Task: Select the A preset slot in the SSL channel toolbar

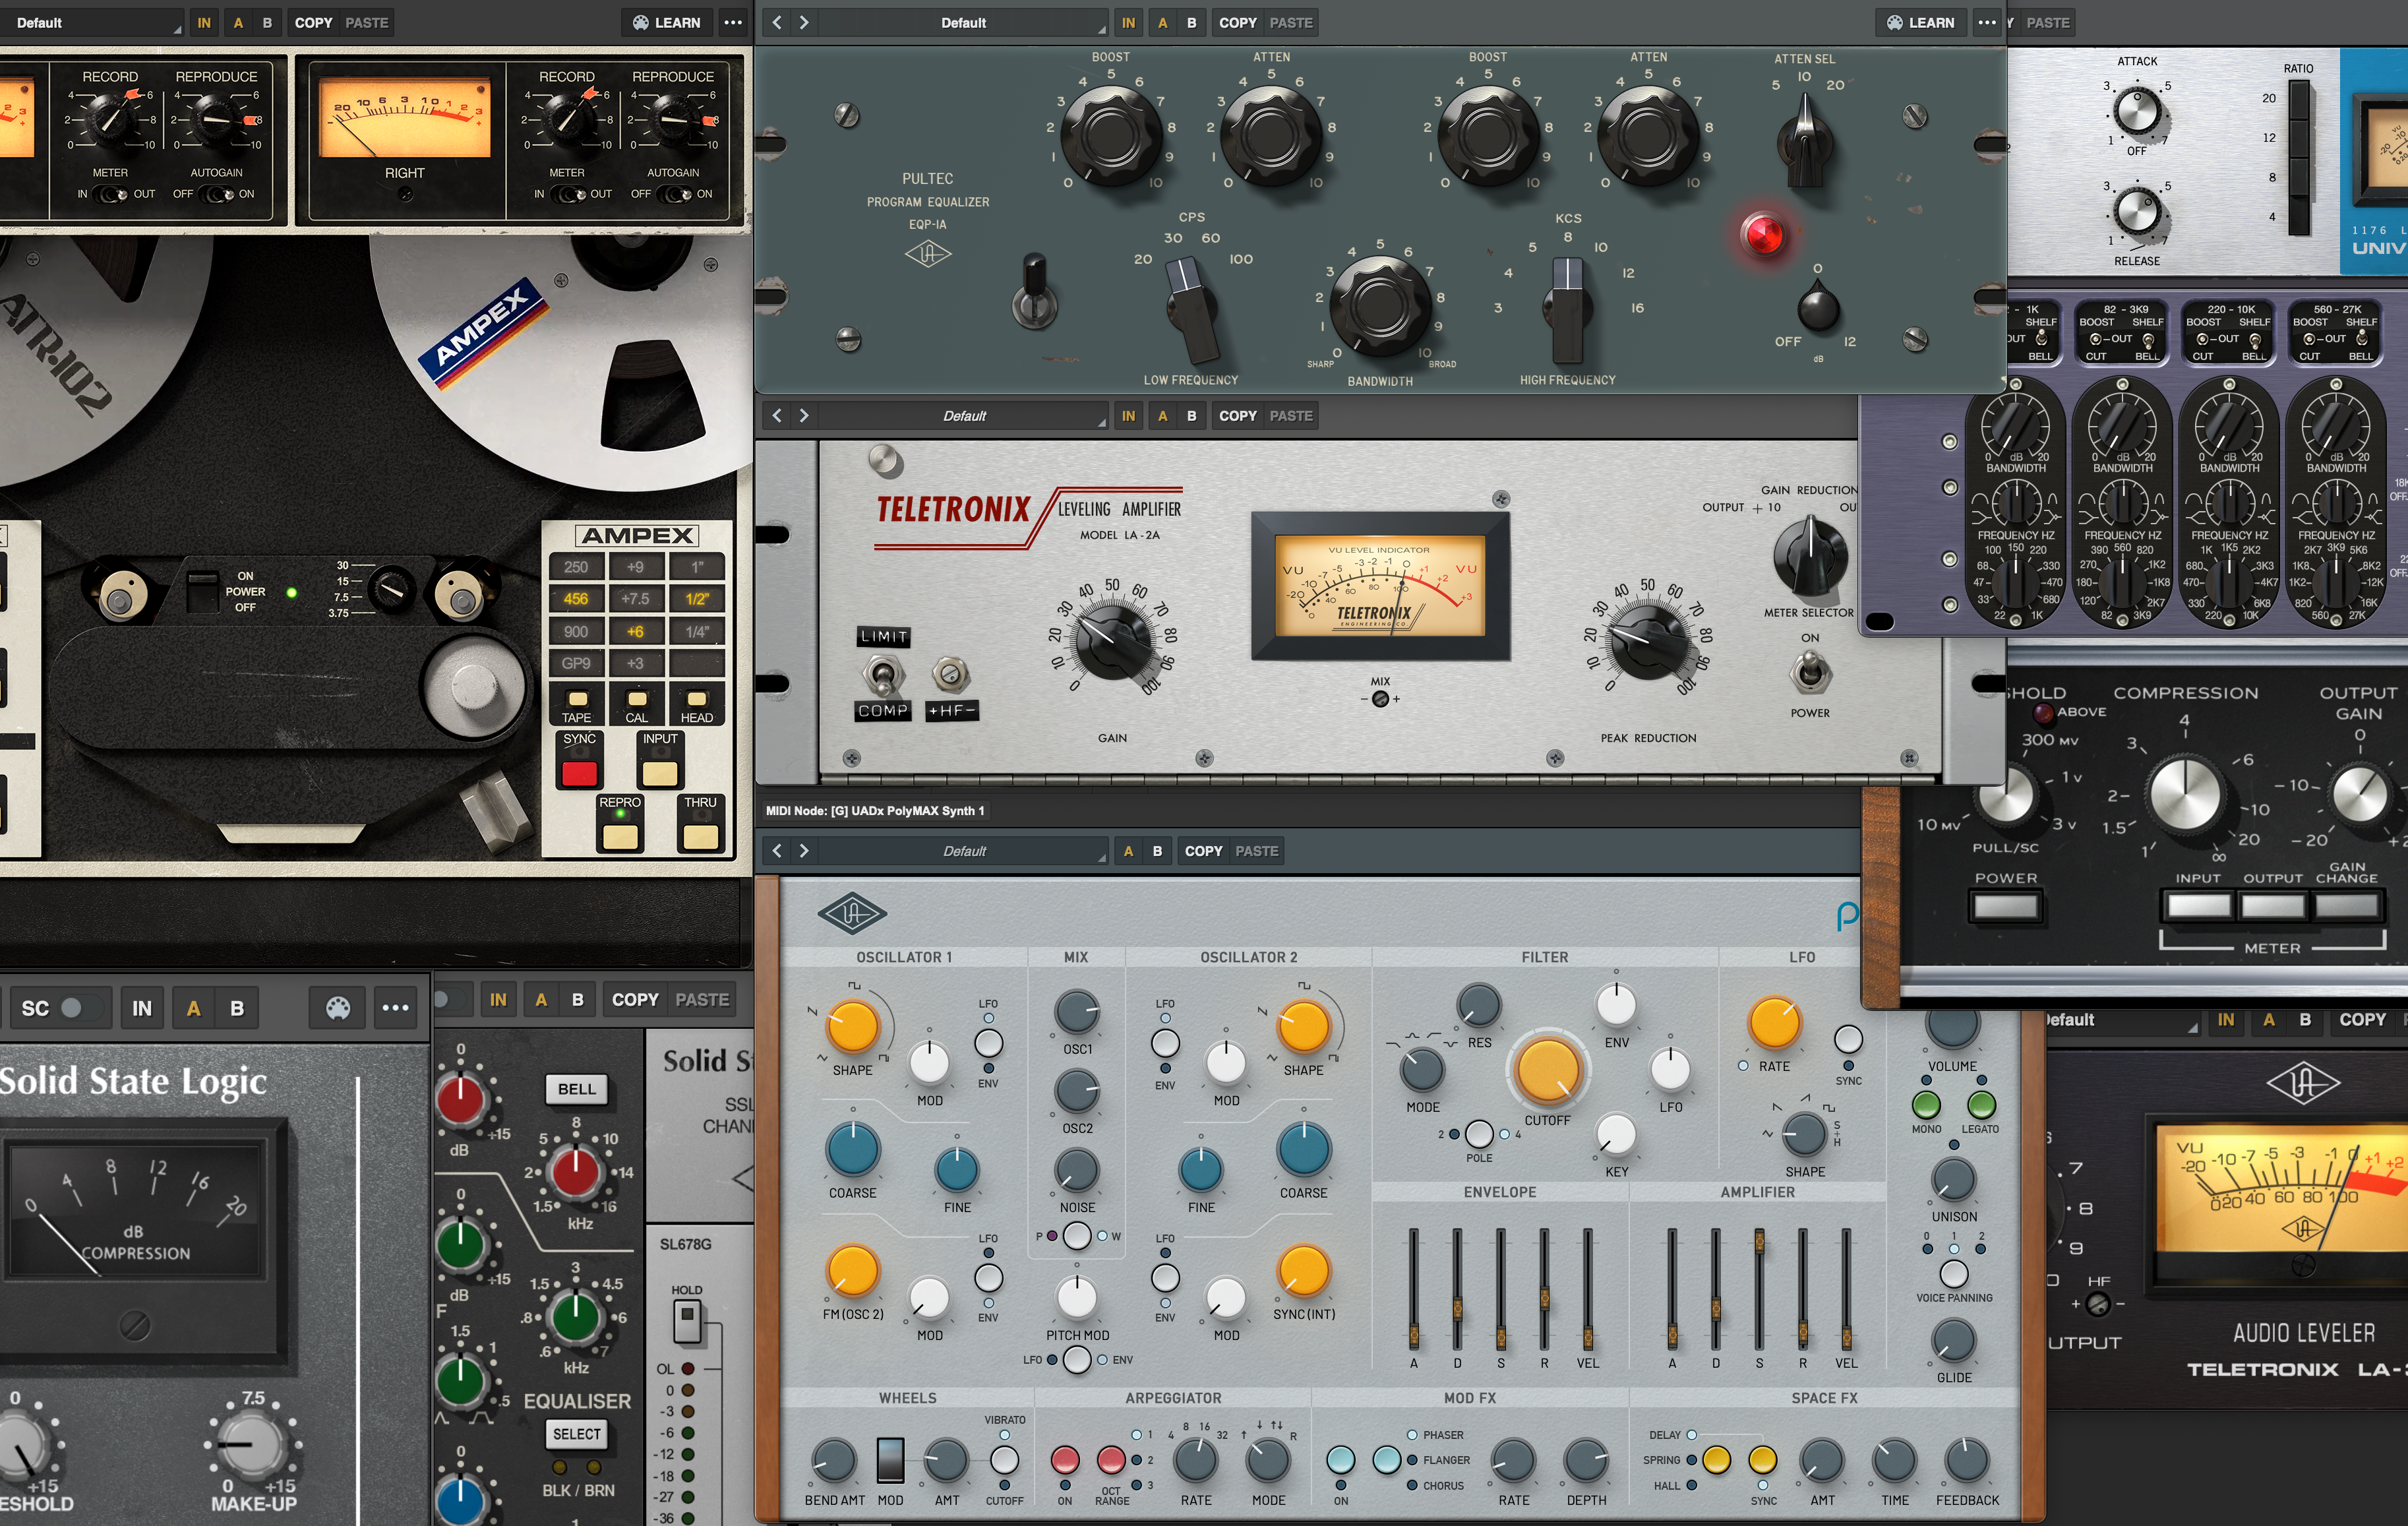Action: (541, 999)
